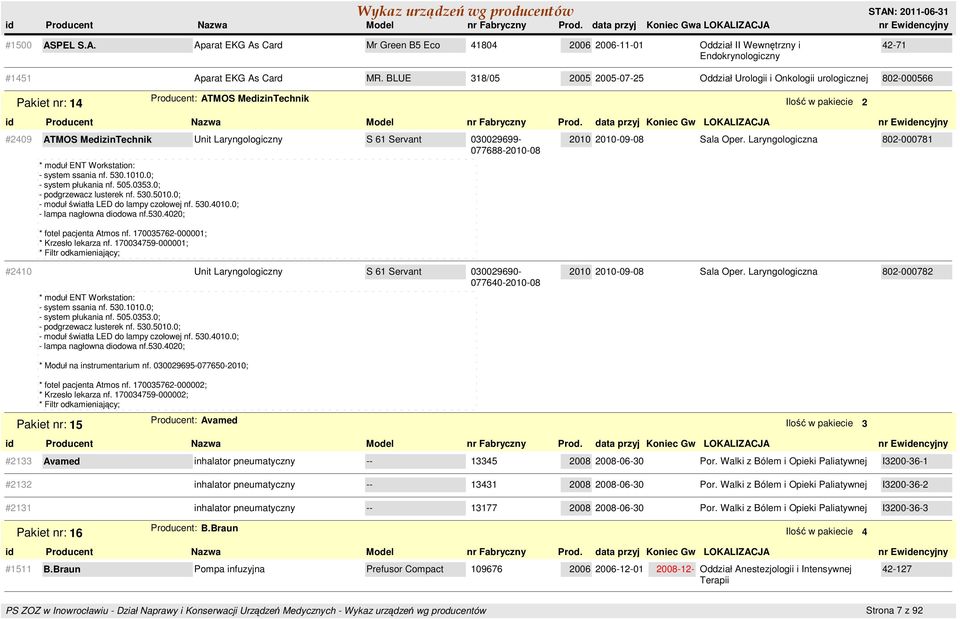Click location 'Oddział Urologii i Onkologii urologicznej'

tap(784, 78)
